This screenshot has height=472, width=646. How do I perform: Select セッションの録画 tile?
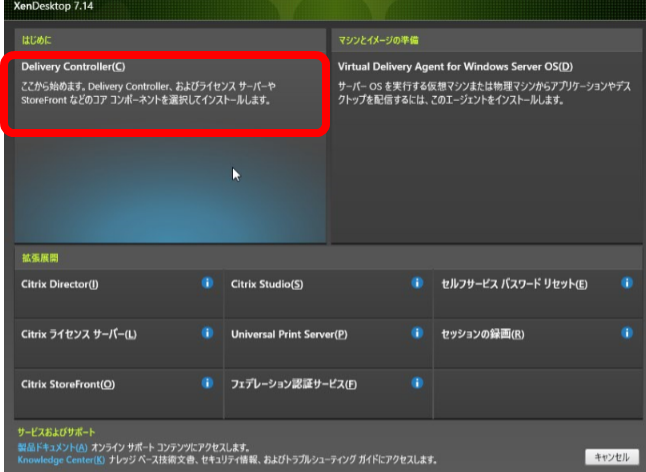538,344
